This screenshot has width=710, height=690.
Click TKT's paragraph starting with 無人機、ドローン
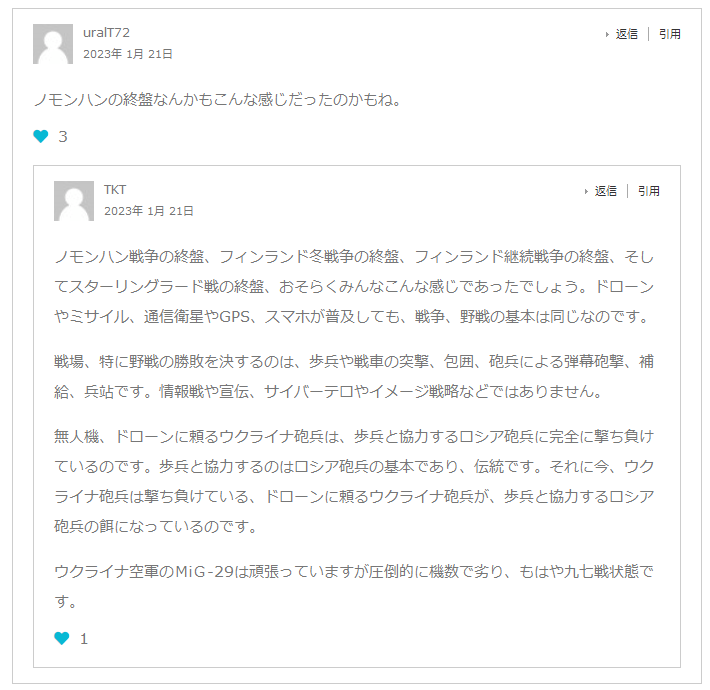[x=355, y=481]
